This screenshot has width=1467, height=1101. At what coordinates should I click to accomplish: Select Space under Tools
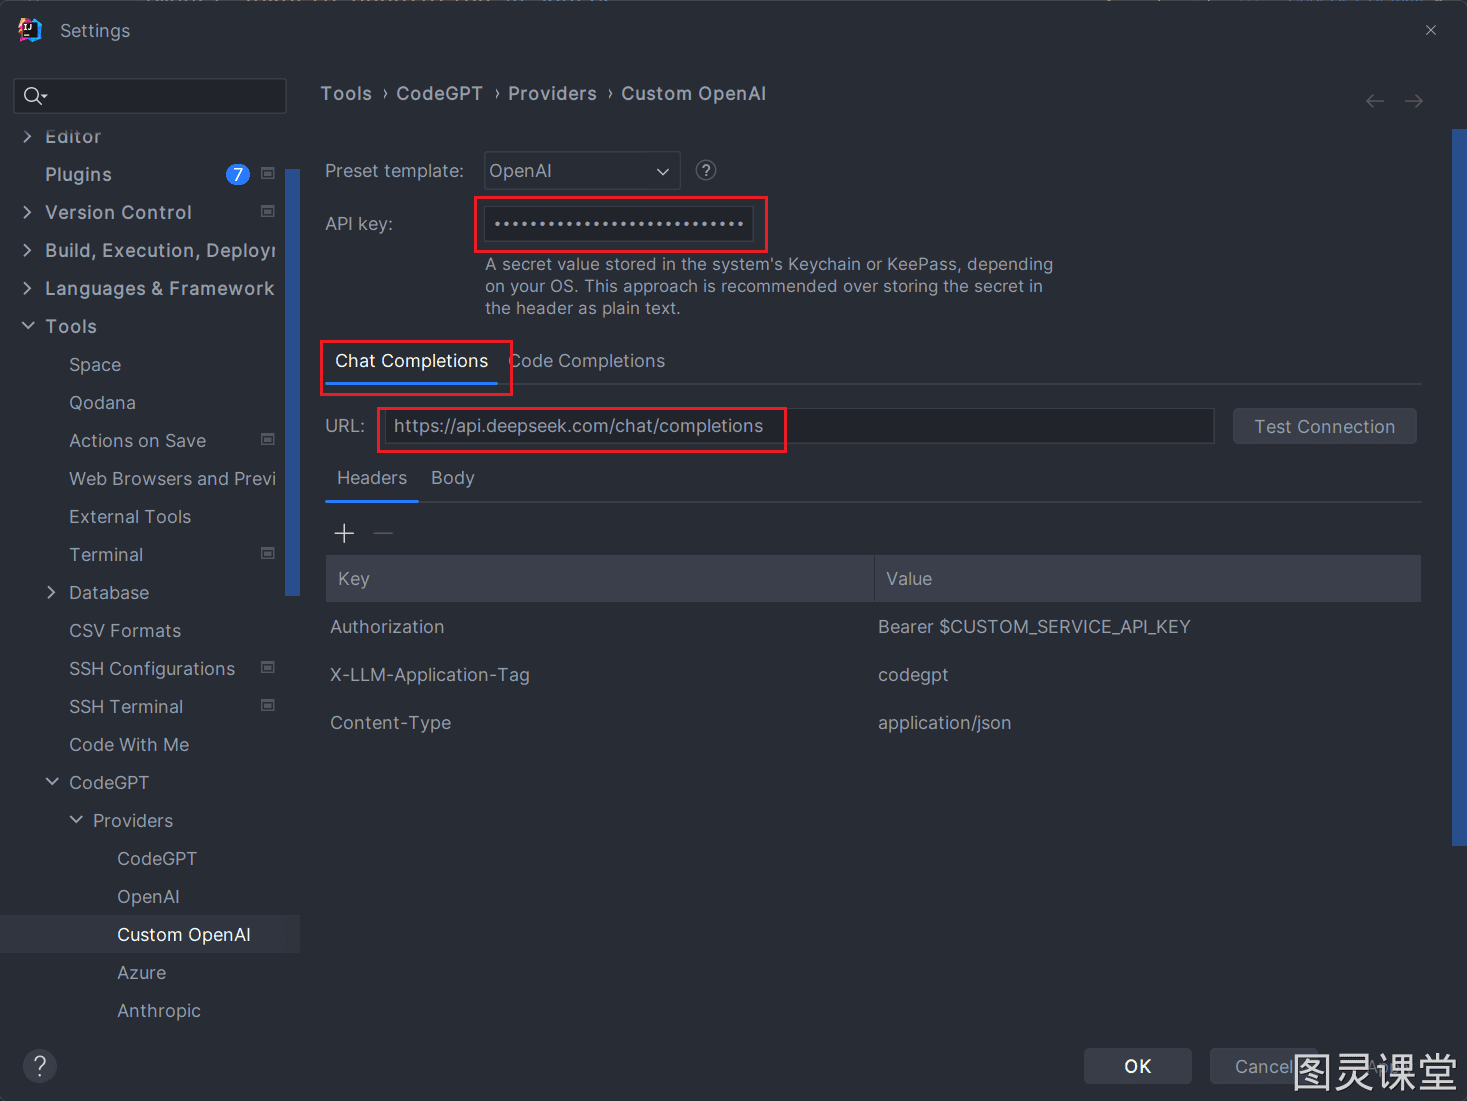(95, 365)
